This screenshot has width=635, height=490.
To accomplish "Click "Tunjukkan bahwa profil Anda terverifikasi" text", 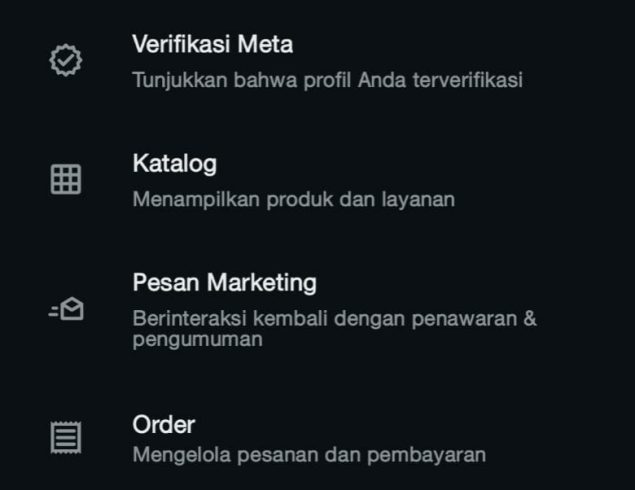I will click(327, 79).
